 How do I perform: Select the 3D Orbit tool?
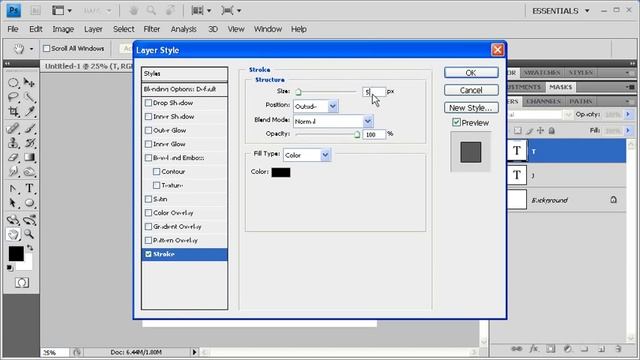tap(29, 220)
